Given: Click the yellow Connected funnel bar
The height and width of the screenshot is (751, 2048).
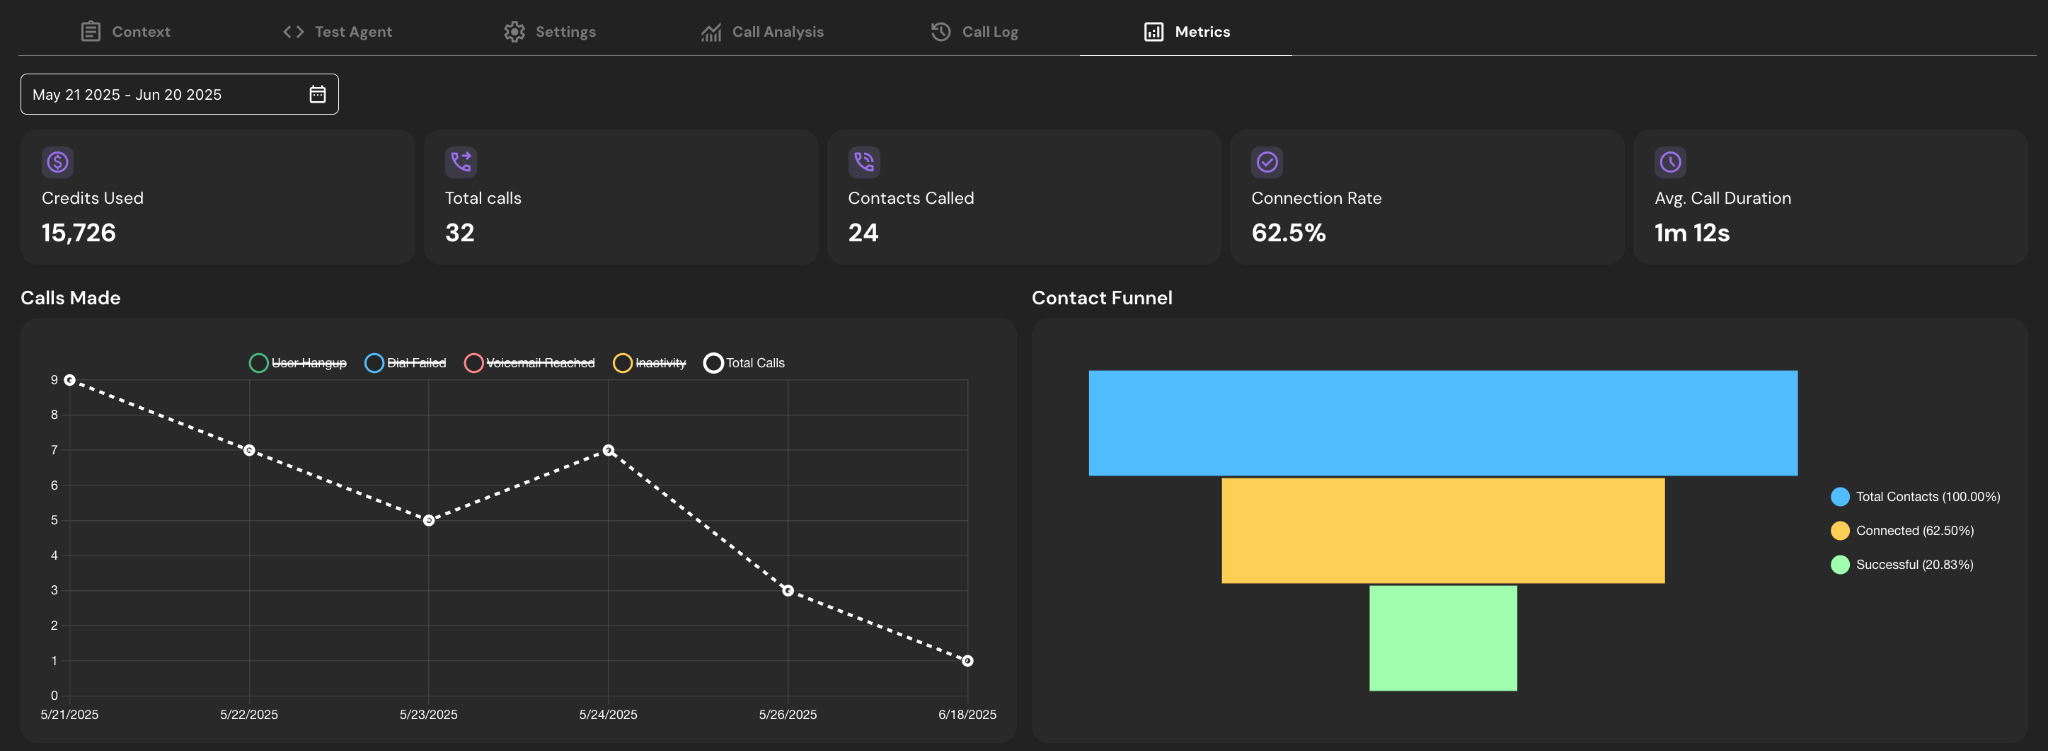Looking at the screenshot, I should click(x=1442, y=530).
